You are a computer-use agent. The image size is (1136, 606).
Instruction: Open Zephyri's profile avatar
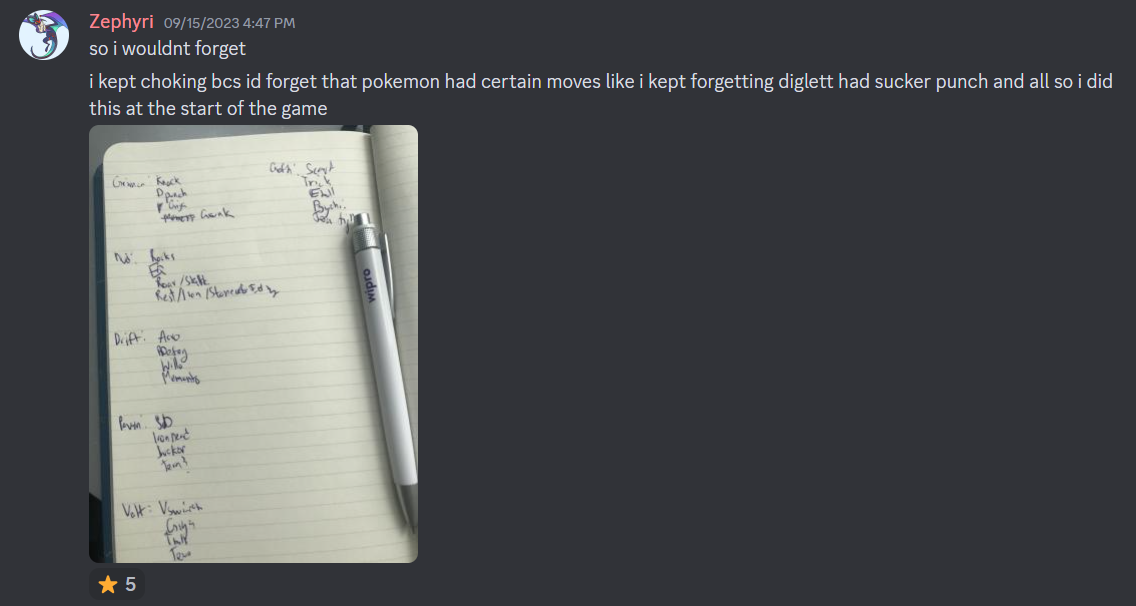pyautogui.click(x=43, y=35)
